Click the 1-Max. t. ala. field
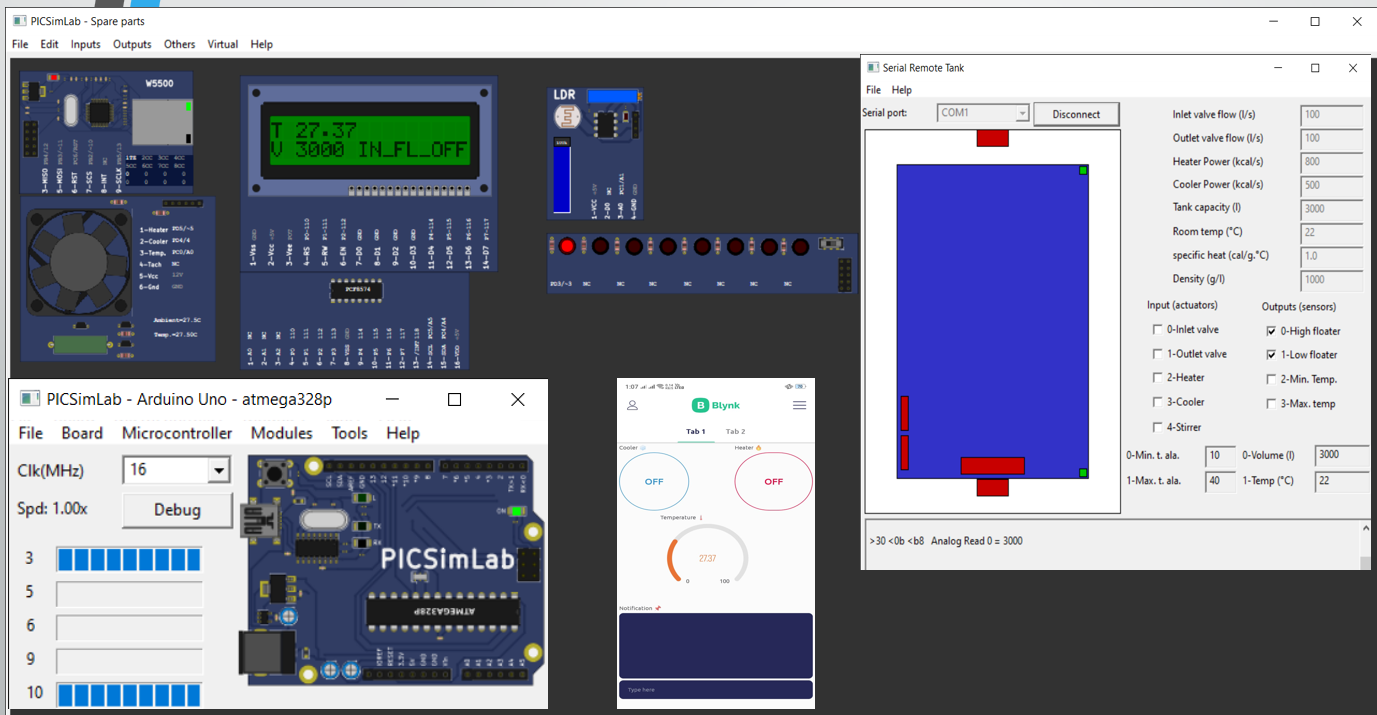The height and width of the screenshot is (715, 1377). click(x=1221, y=480)
